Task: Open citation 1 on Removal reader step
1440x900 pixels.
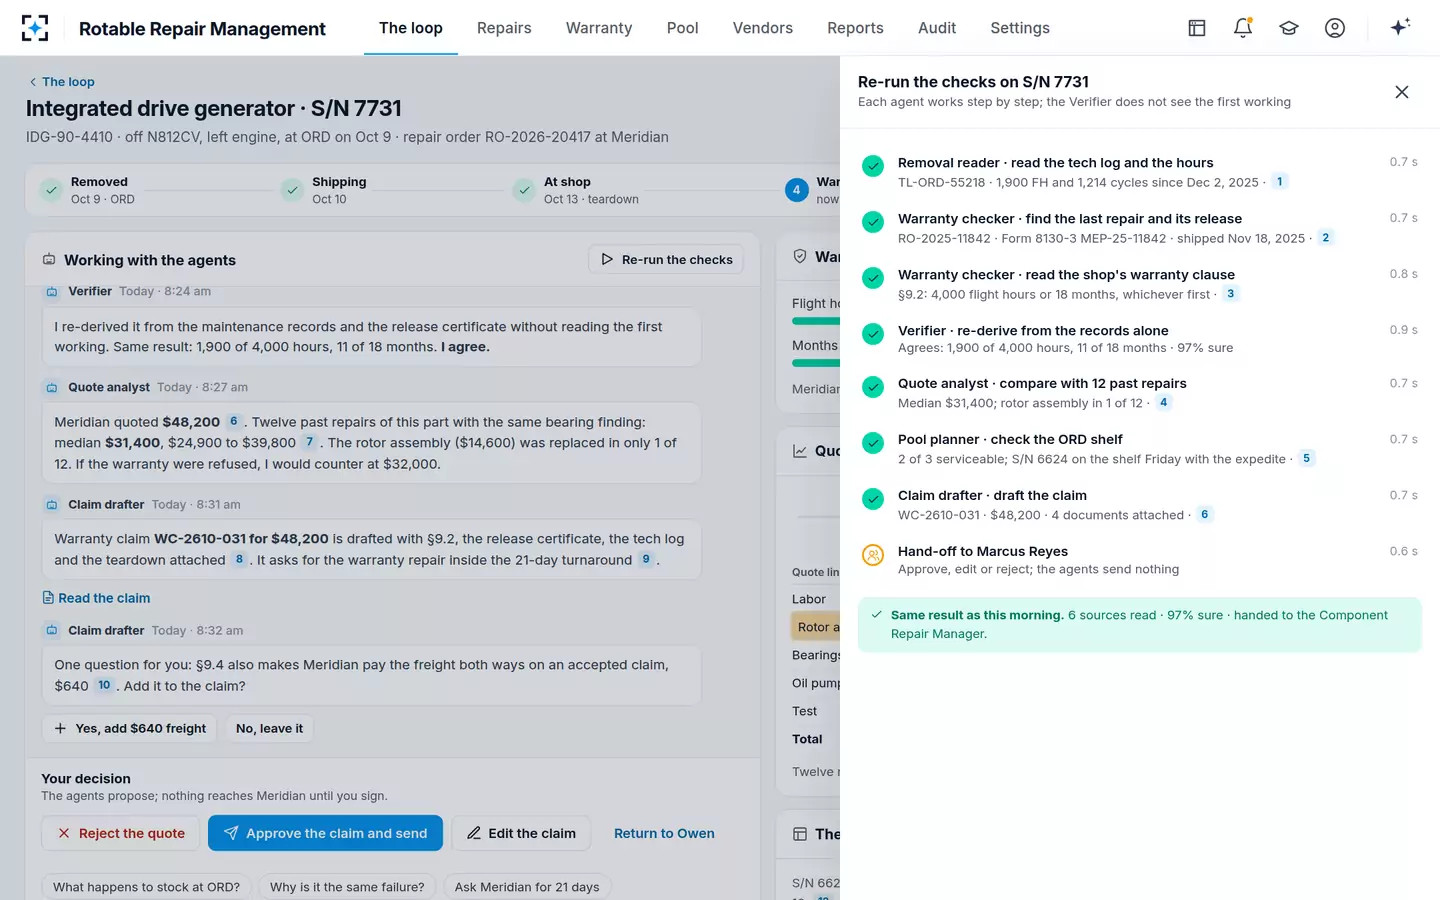Action: pyautogui.click(x=1280, y=182)
